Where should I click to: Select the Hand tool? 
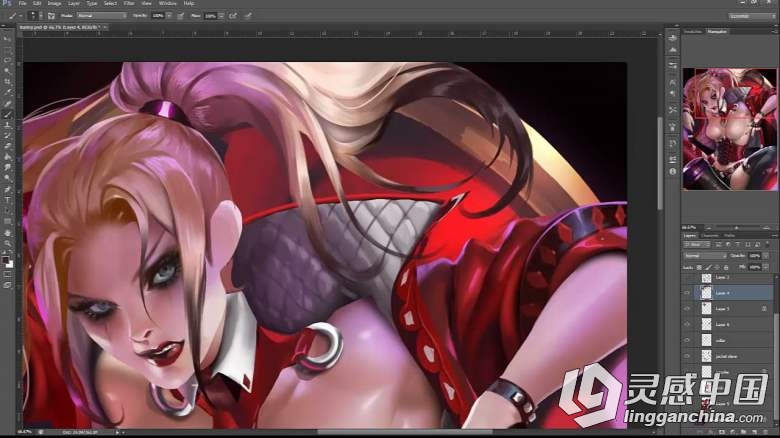7,233
